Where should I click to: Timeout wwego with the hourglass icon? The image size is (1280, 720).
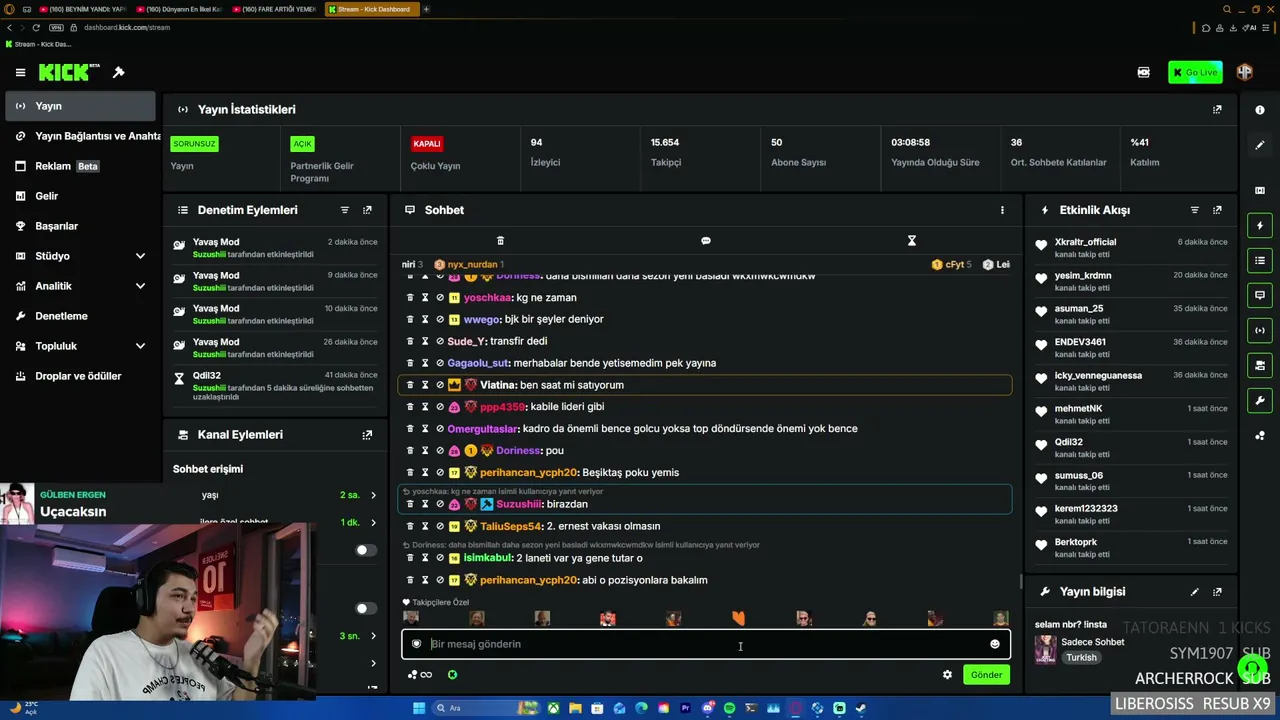pos(425,320)
